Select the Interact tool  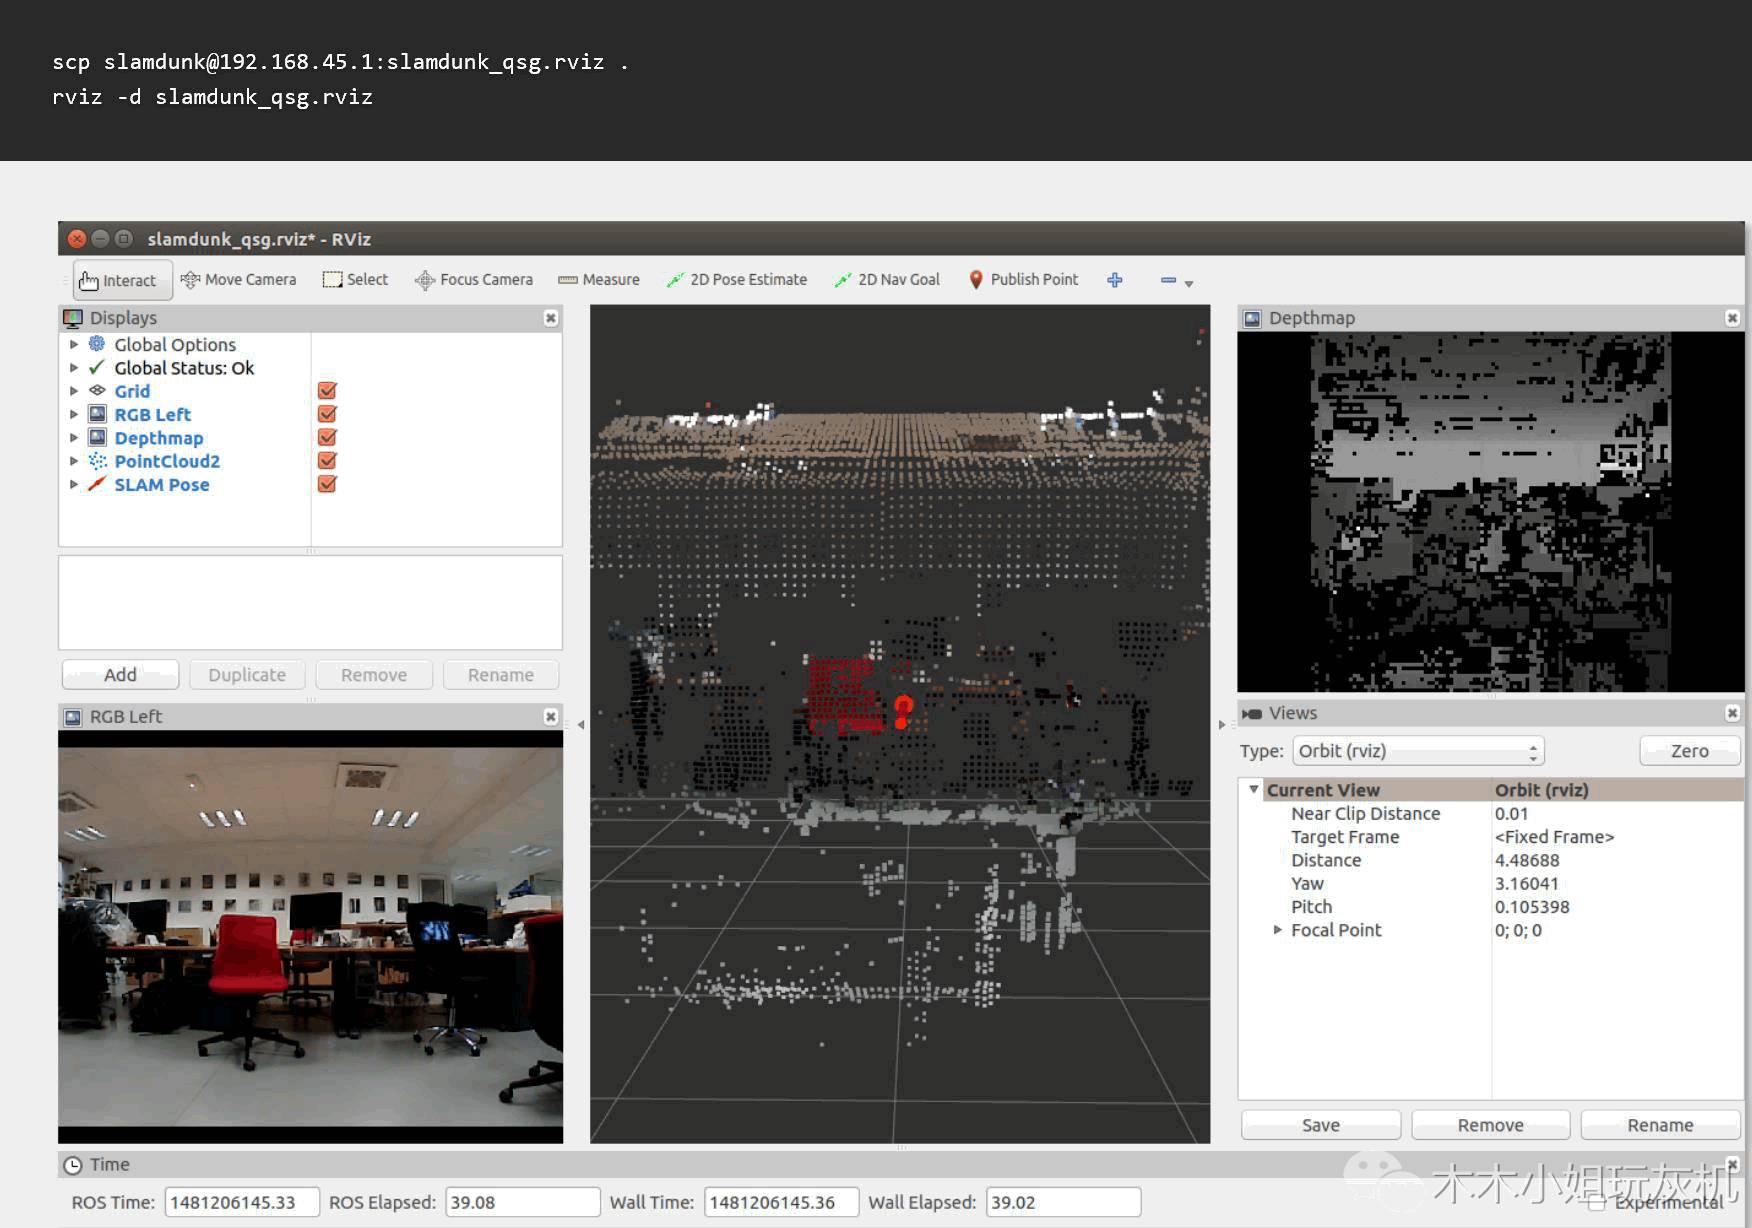[119, 280]
